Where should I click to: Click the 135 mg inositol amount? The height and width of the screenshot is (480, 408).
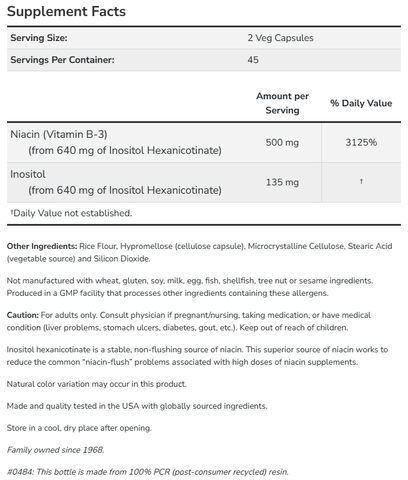[282, 182]
